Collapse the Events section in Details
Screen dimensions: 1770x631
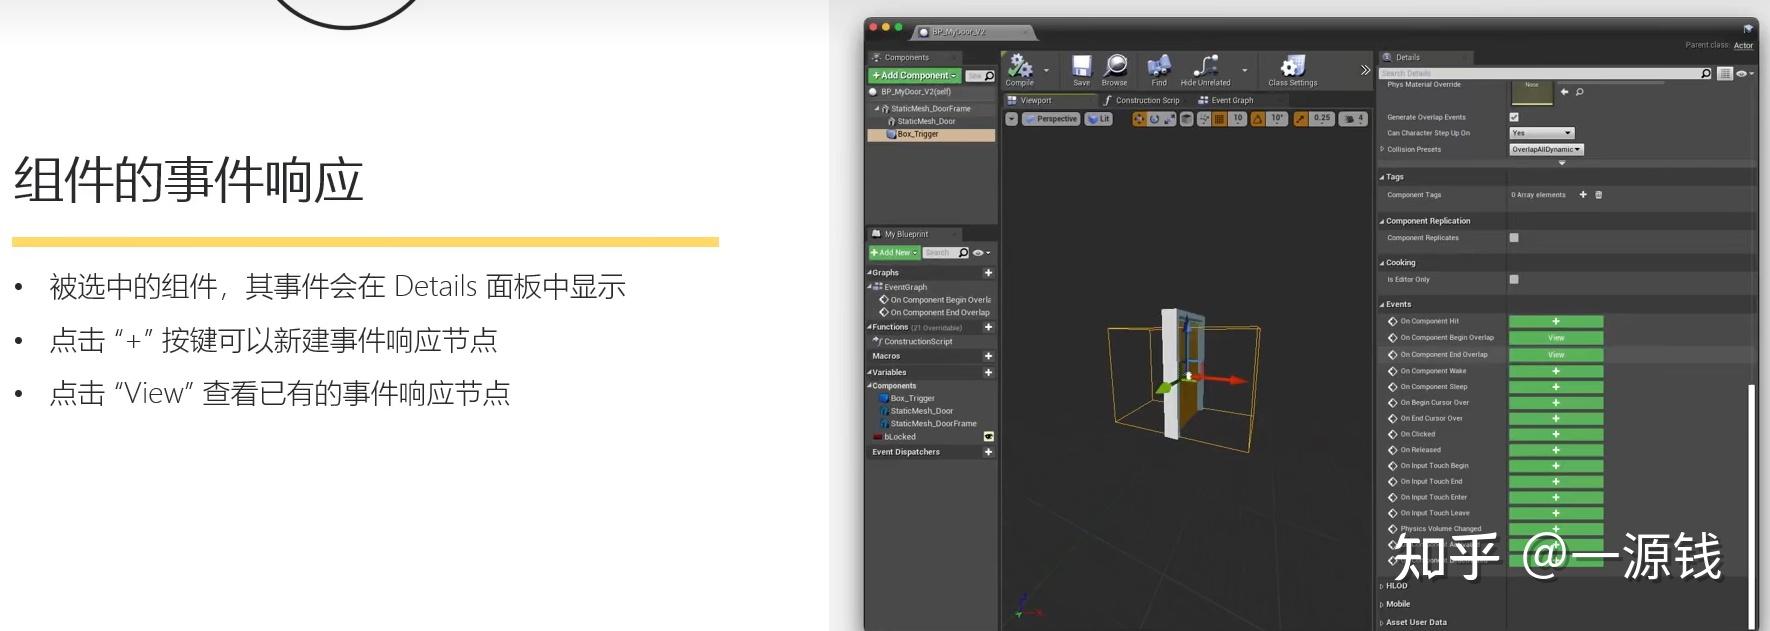point(1382,305)
